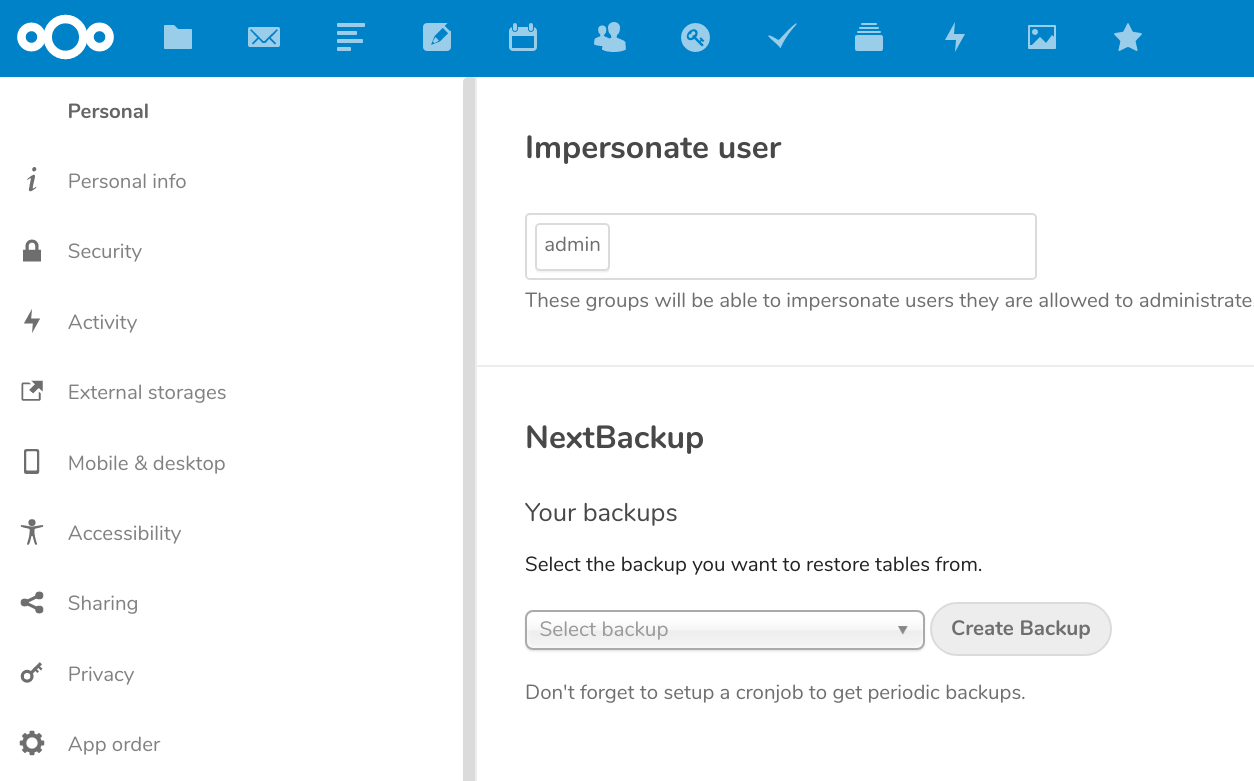Open the star app icon

[1128, 38]
